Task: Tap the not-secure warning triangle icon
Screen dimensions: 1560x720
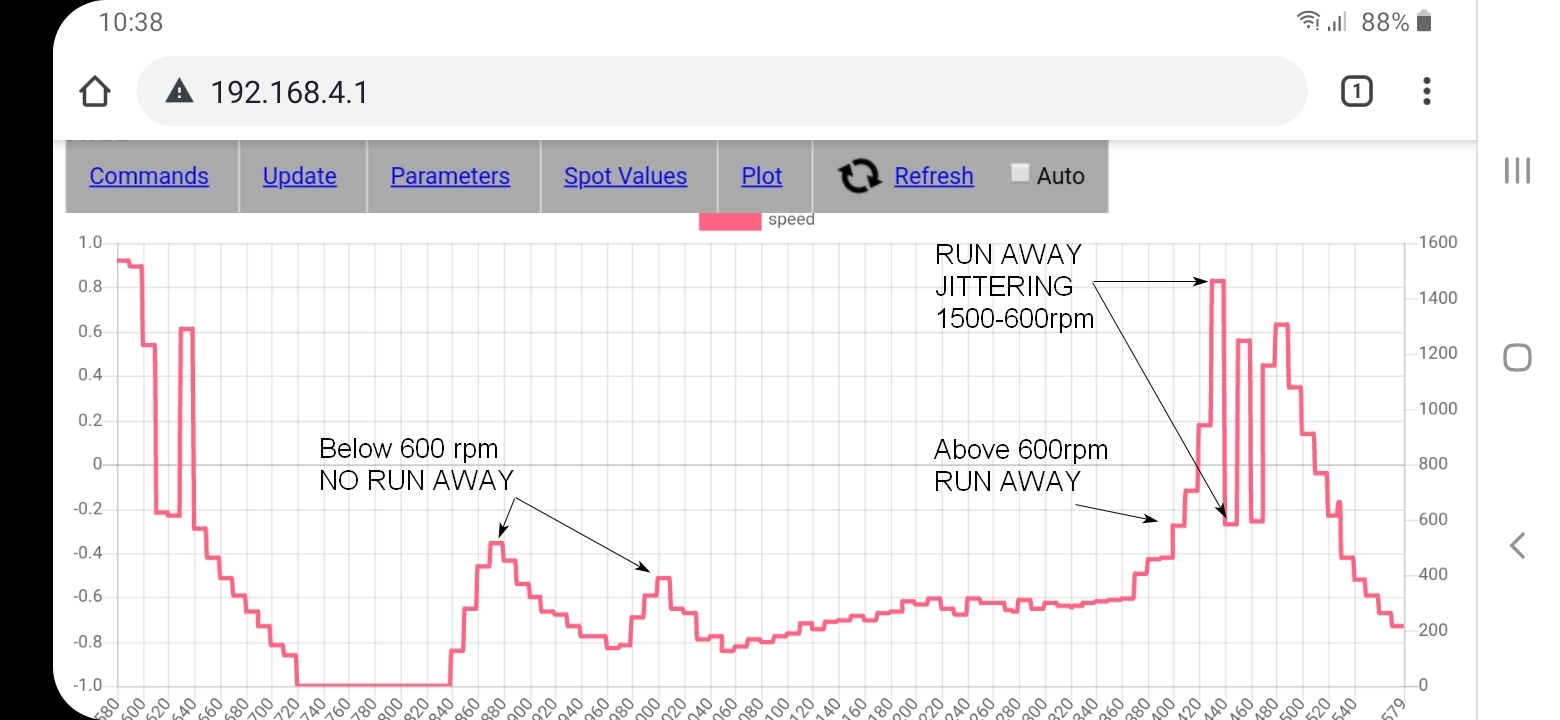Action: coord(179,92)
